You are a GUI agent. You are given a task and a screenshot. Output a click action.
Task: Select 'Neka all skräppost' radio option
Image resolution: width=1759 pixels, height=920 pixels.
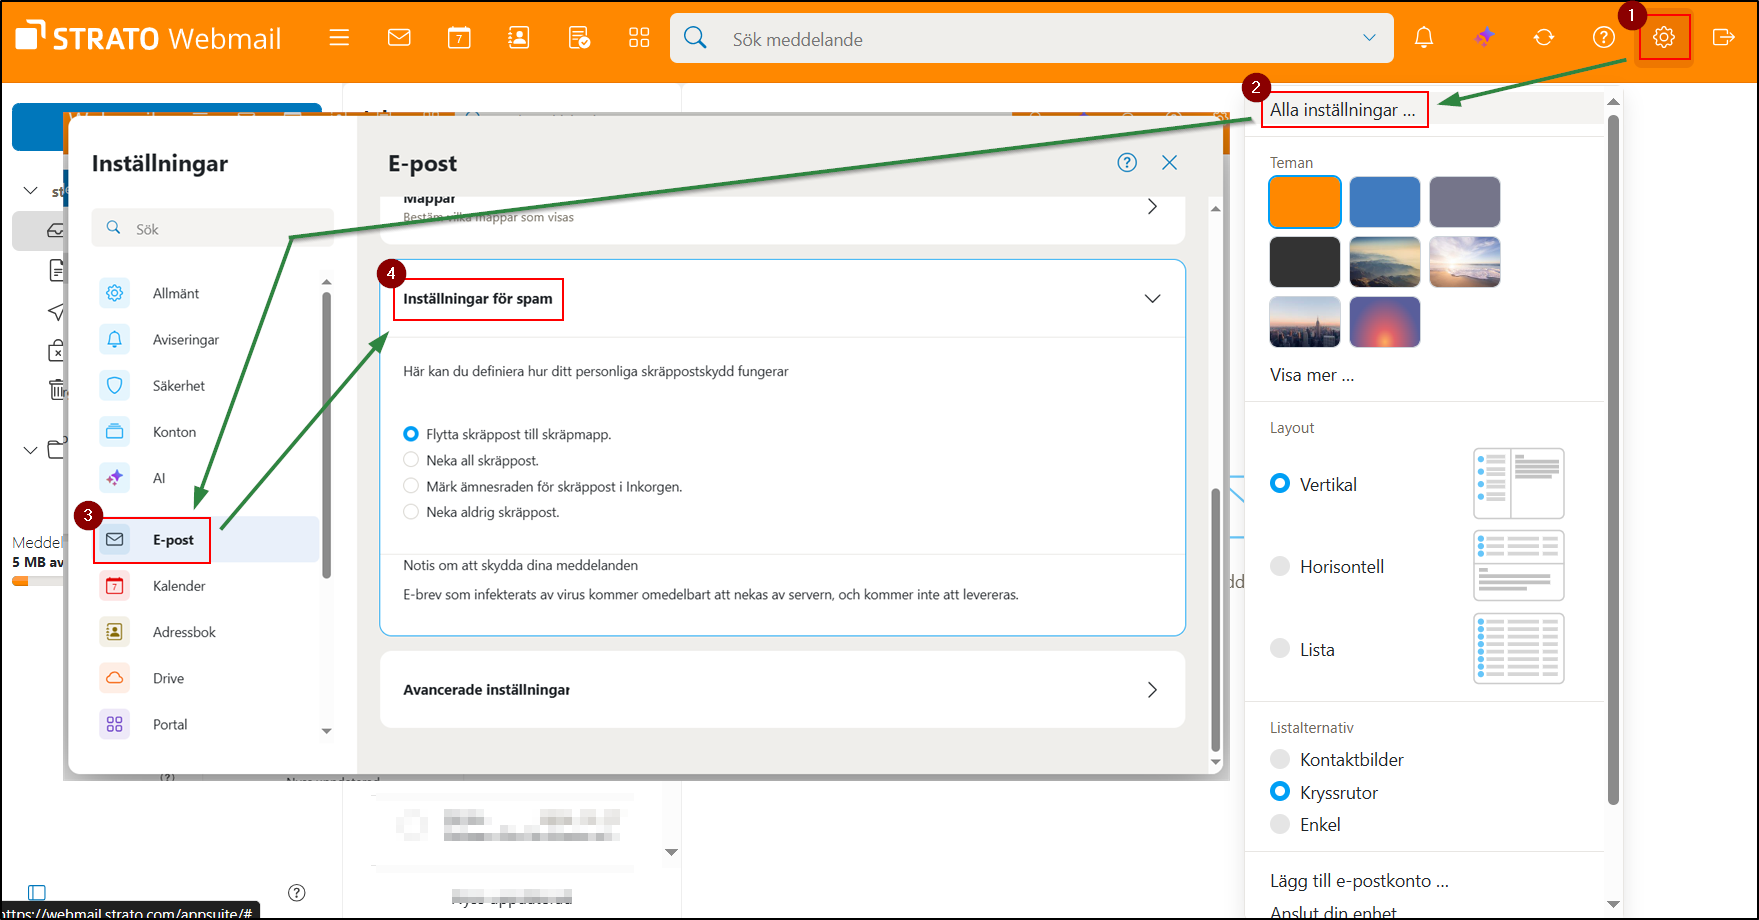tap(411, 460)
